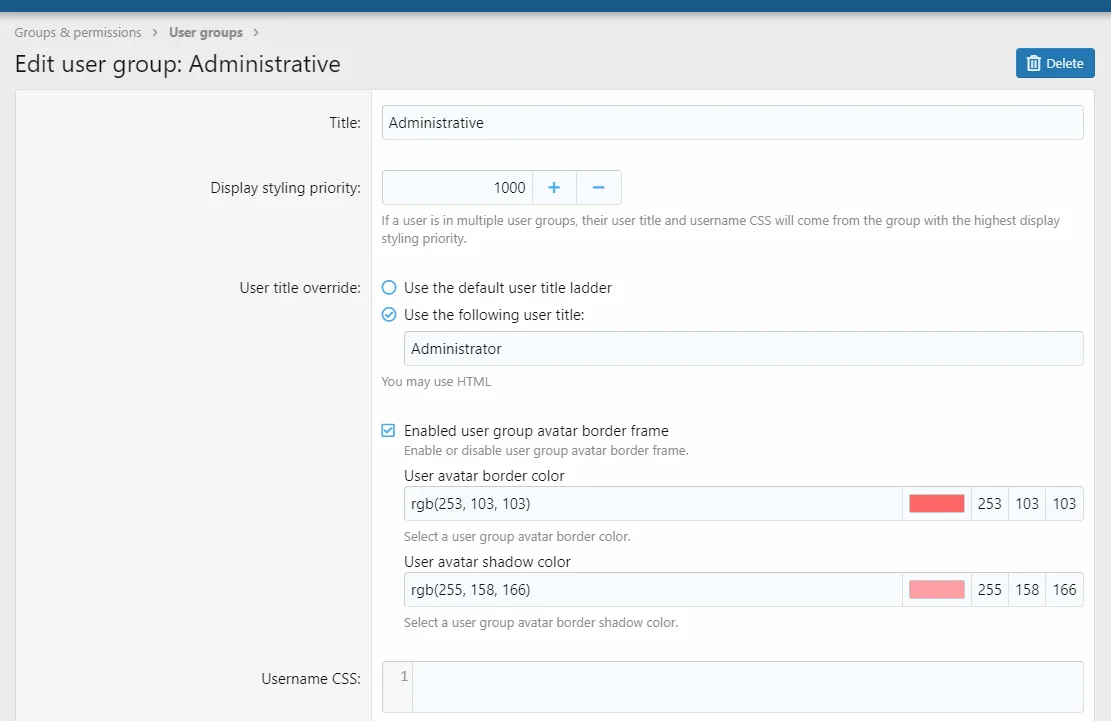Click the border color blue value 103
1111x721 pixels.
[x=1064, y=504]
